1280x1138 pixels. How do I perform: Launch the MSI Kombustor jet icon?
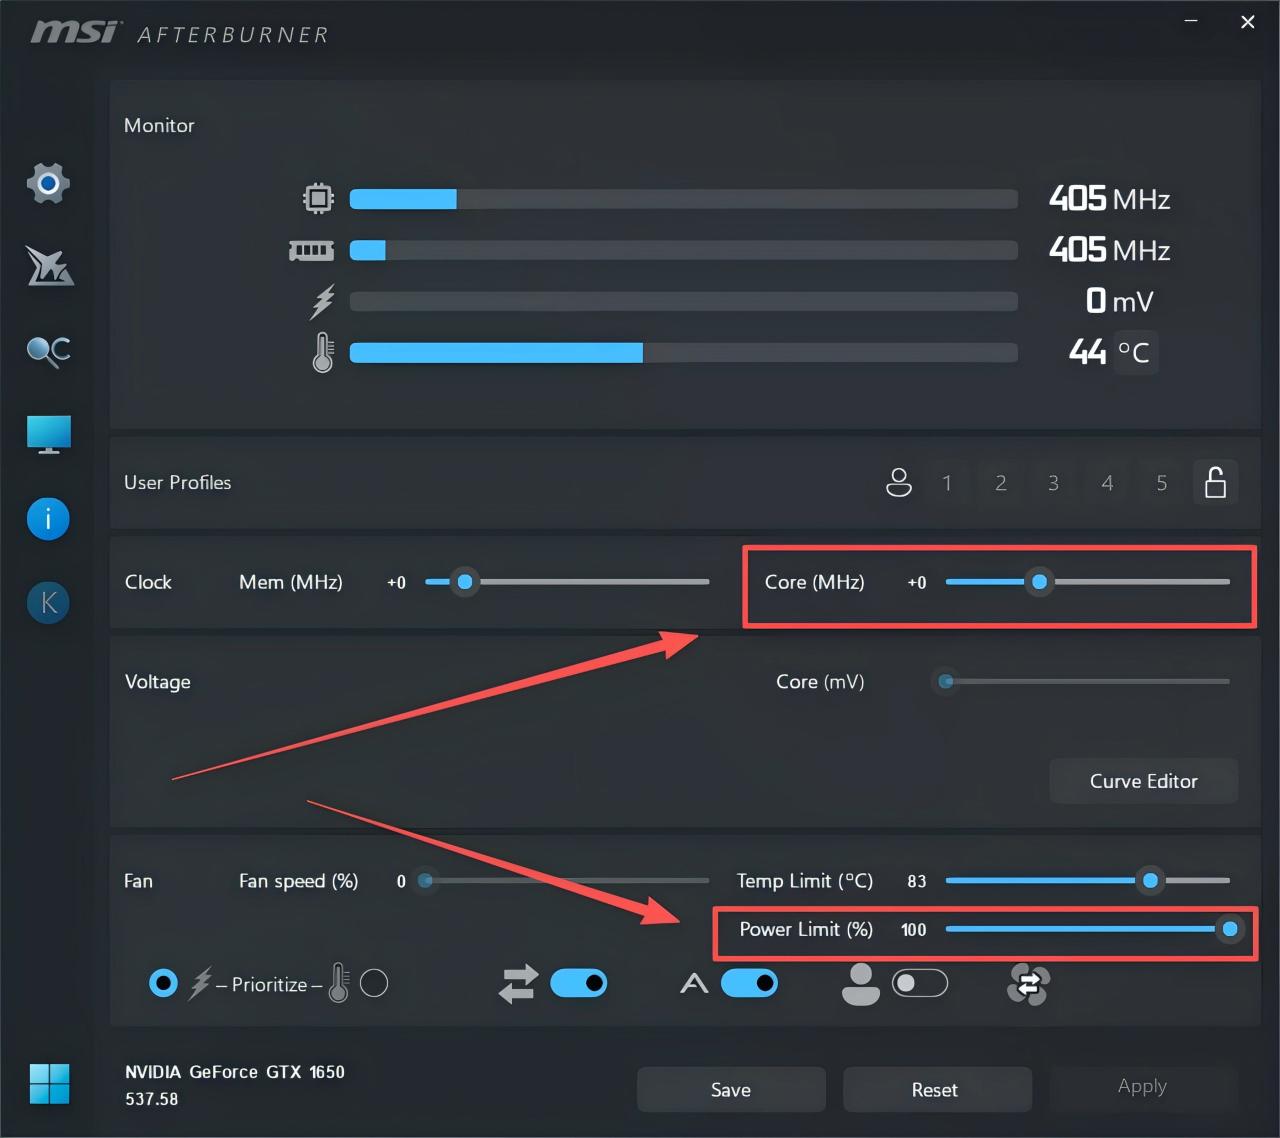point(49,266)
